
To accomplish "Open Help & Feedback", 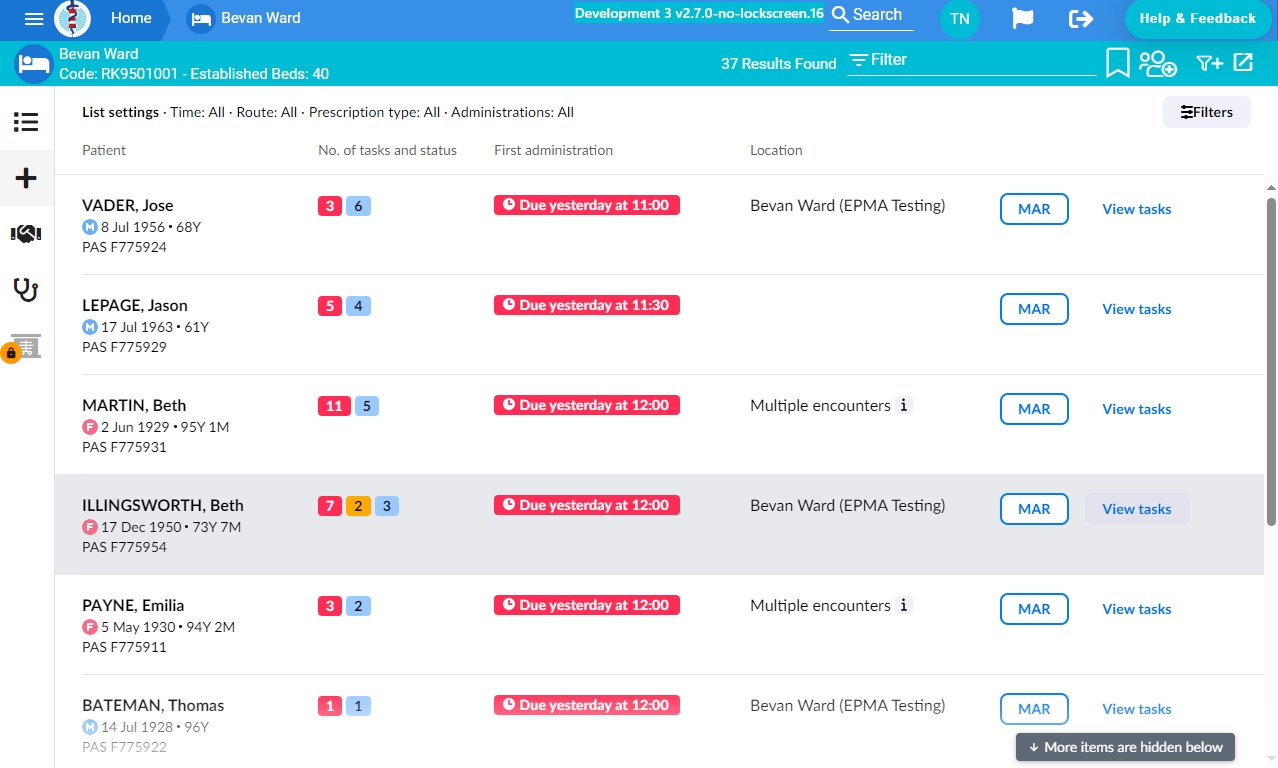I will (1197, 18).
